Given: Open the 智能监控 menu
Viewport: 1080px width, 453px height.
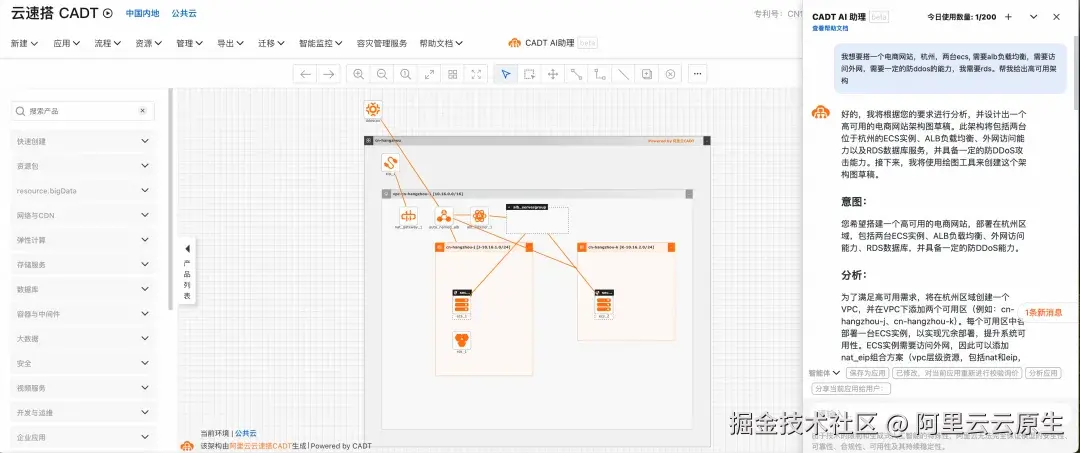Looking at the screenshot, I should click(x=321, y=43).
